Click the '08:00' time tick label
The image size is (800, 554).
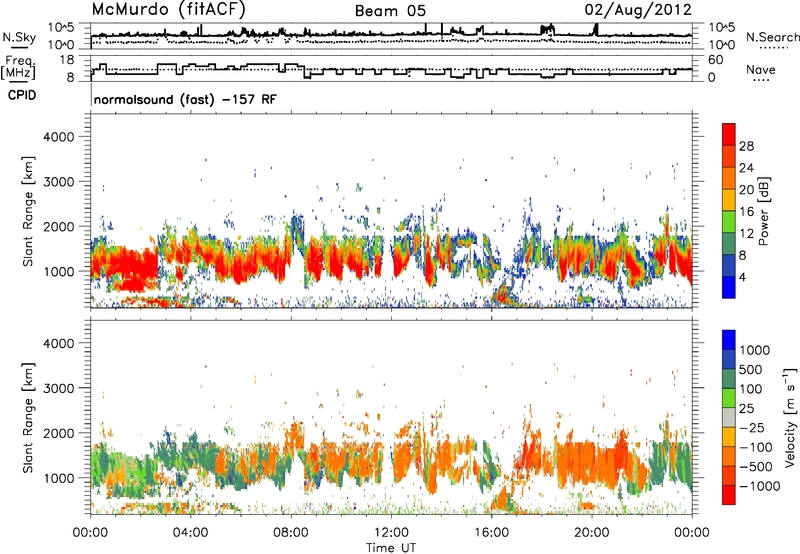point(291,533)
